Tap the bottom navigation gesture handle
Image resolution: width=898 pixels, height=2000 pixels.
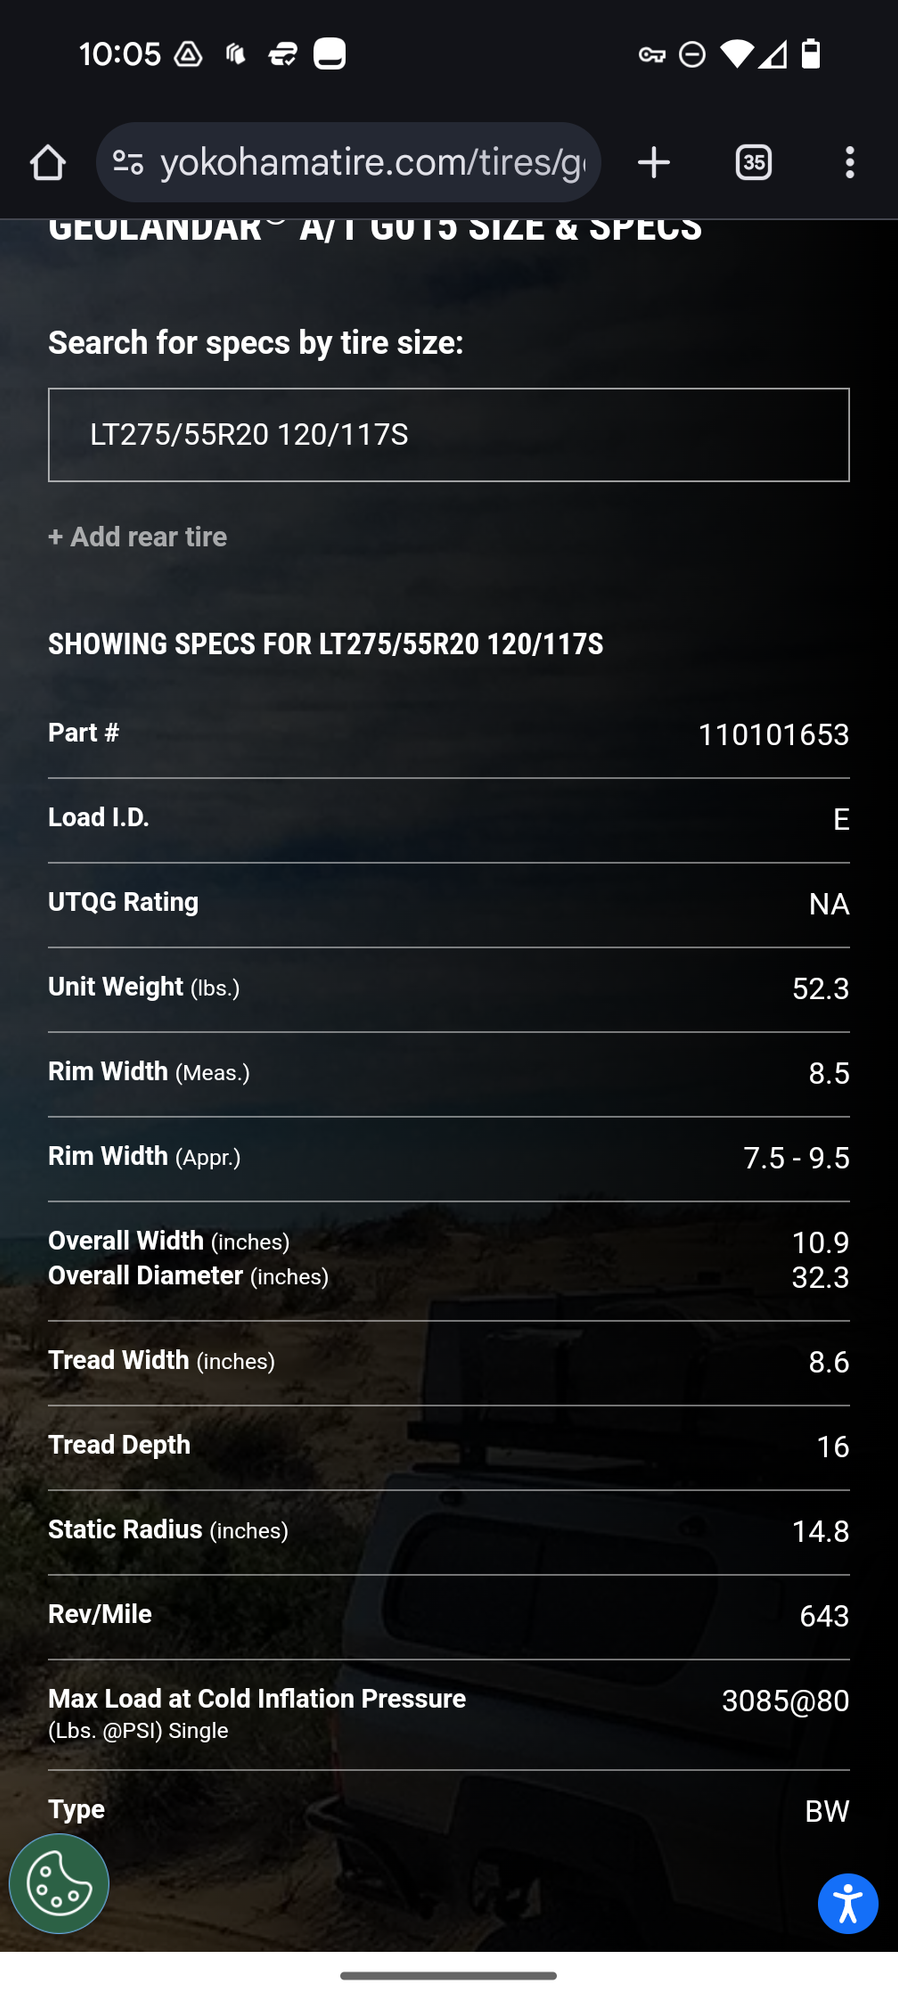tap(448, 1976)
